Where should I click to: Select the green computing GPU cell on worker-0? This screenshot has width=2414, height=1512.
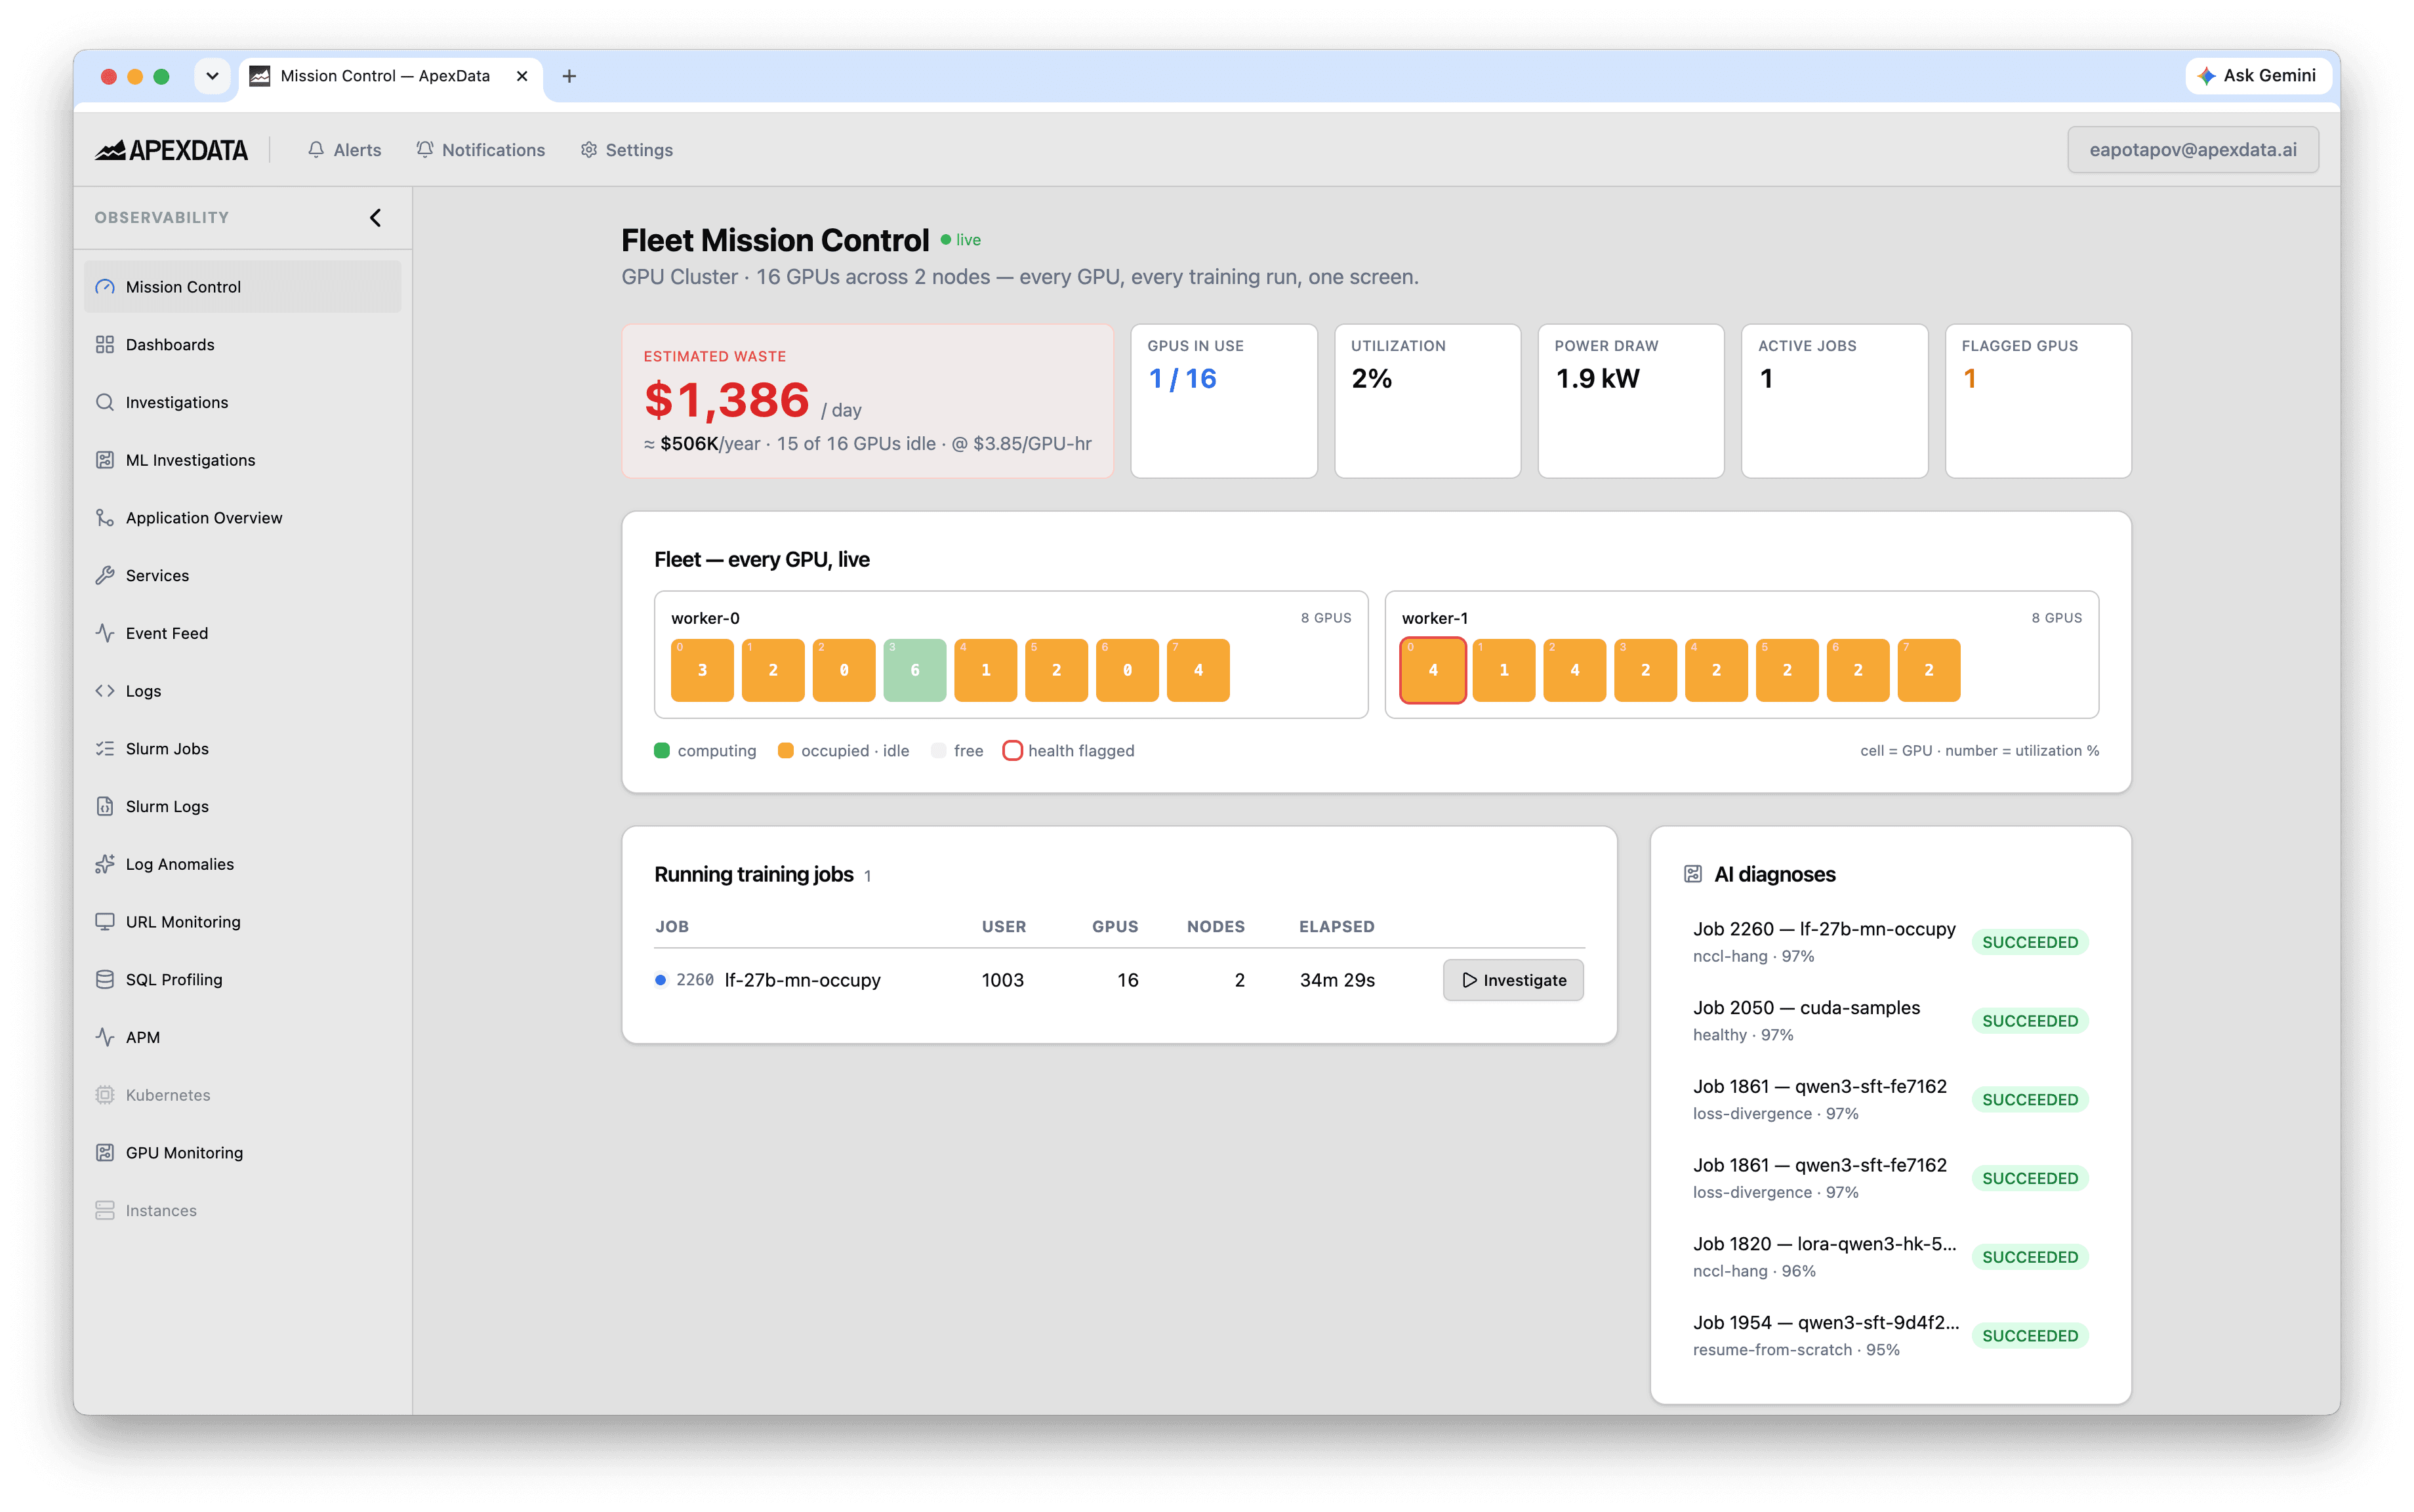[914, 670]
